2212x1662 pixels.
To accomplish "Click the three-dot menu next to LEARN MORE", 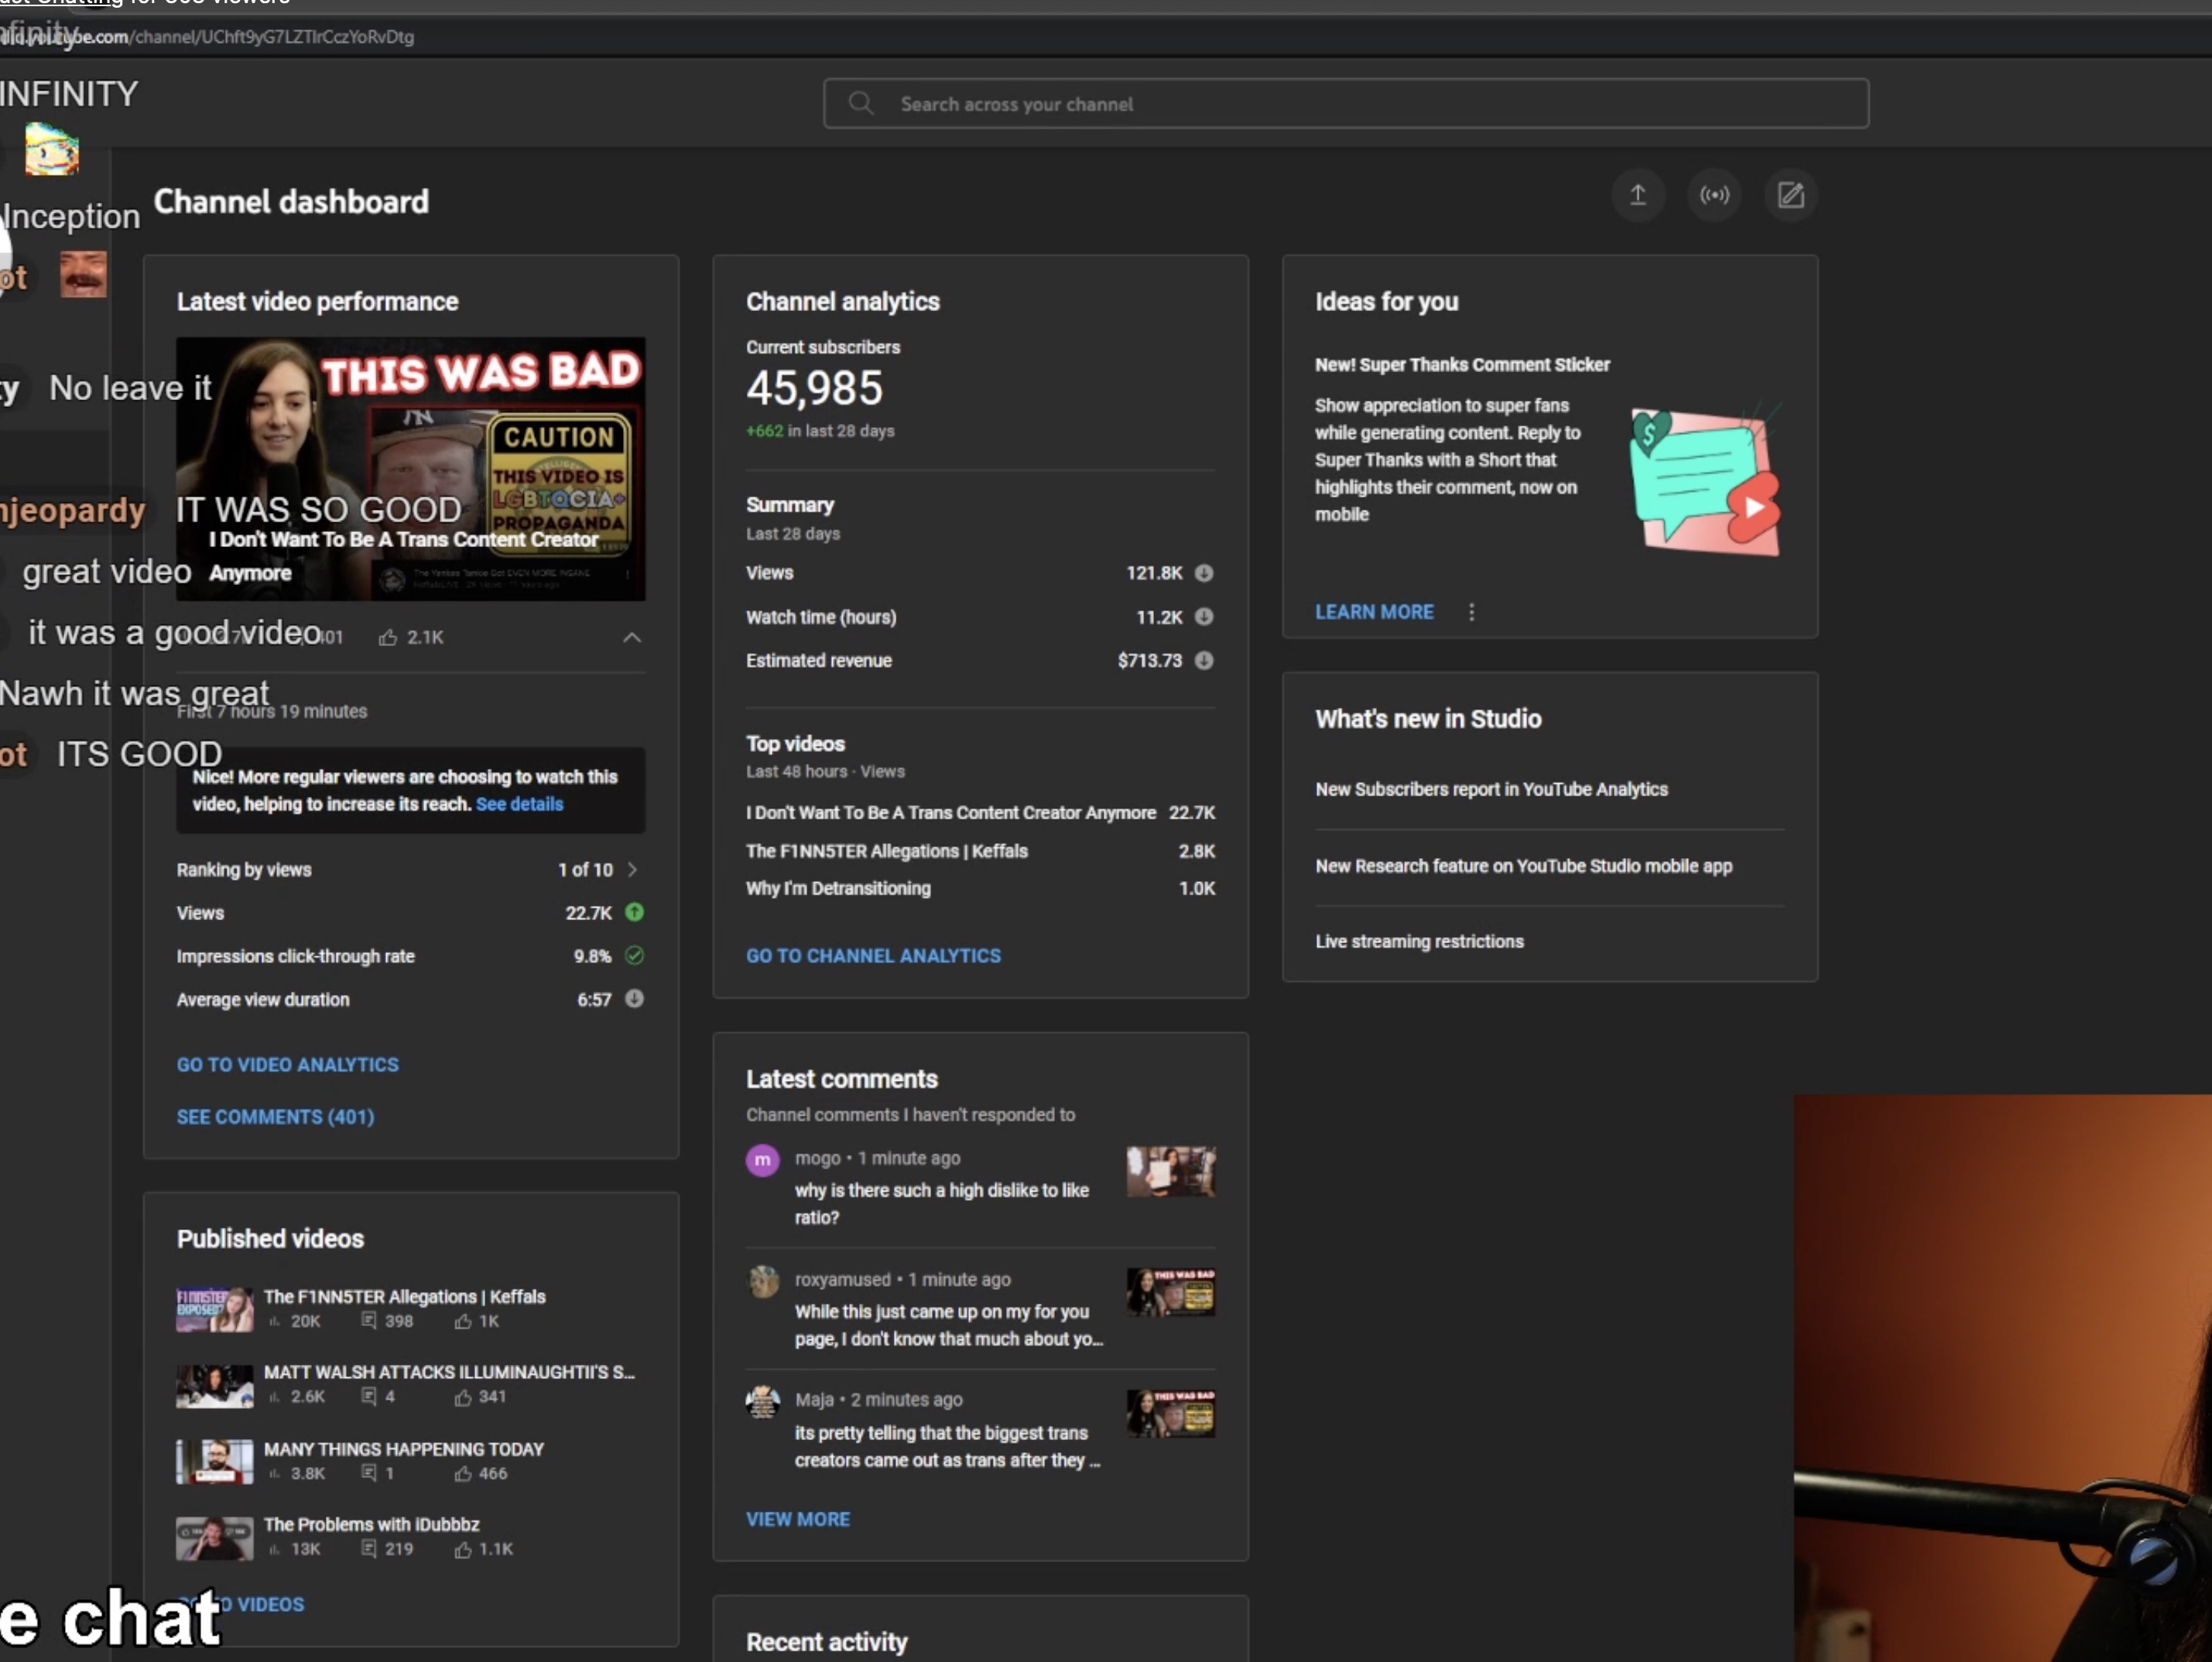I will click(x=1471, y=612).
